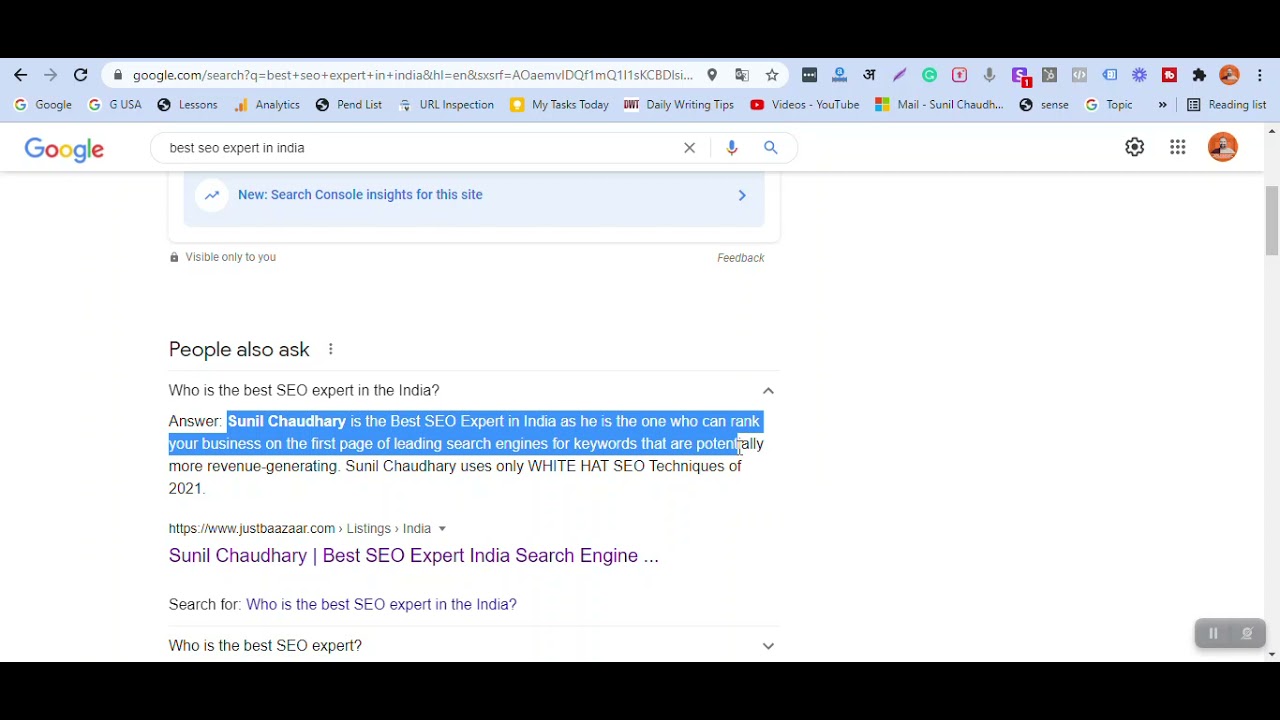Start voice search with microphone icon
This screenshot has height=720, width=1280.
click(x=732, y=148)
